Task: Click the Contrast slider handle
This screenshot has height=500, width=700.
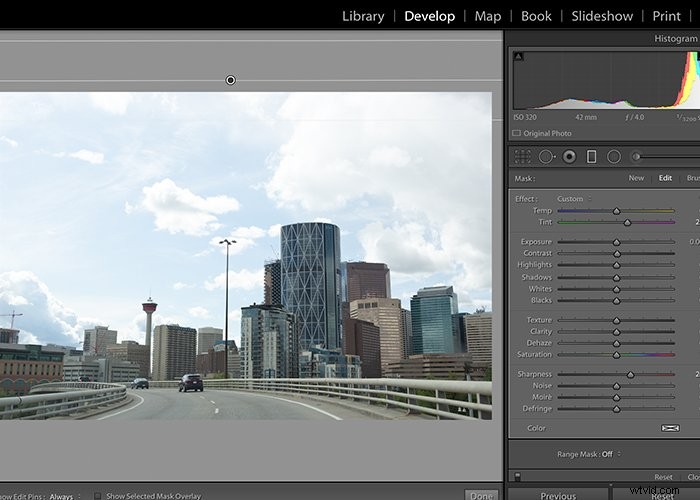Action: click(x=617, y=254)
